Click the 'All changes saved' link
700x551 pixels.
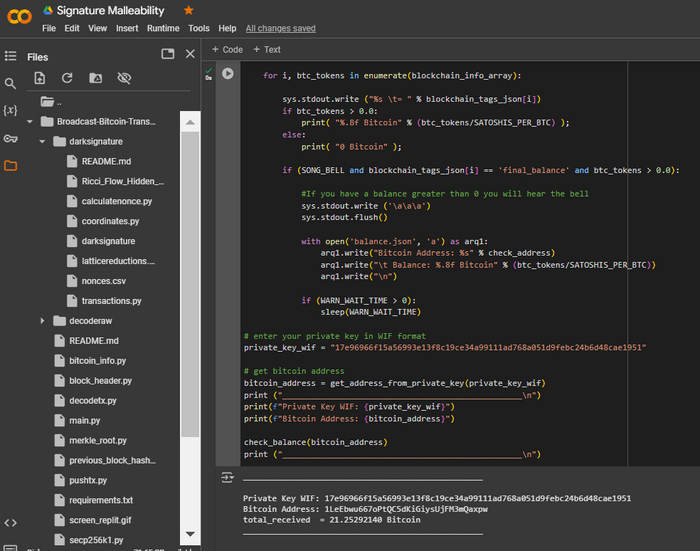pyautogui.click(x=282, y=29)
